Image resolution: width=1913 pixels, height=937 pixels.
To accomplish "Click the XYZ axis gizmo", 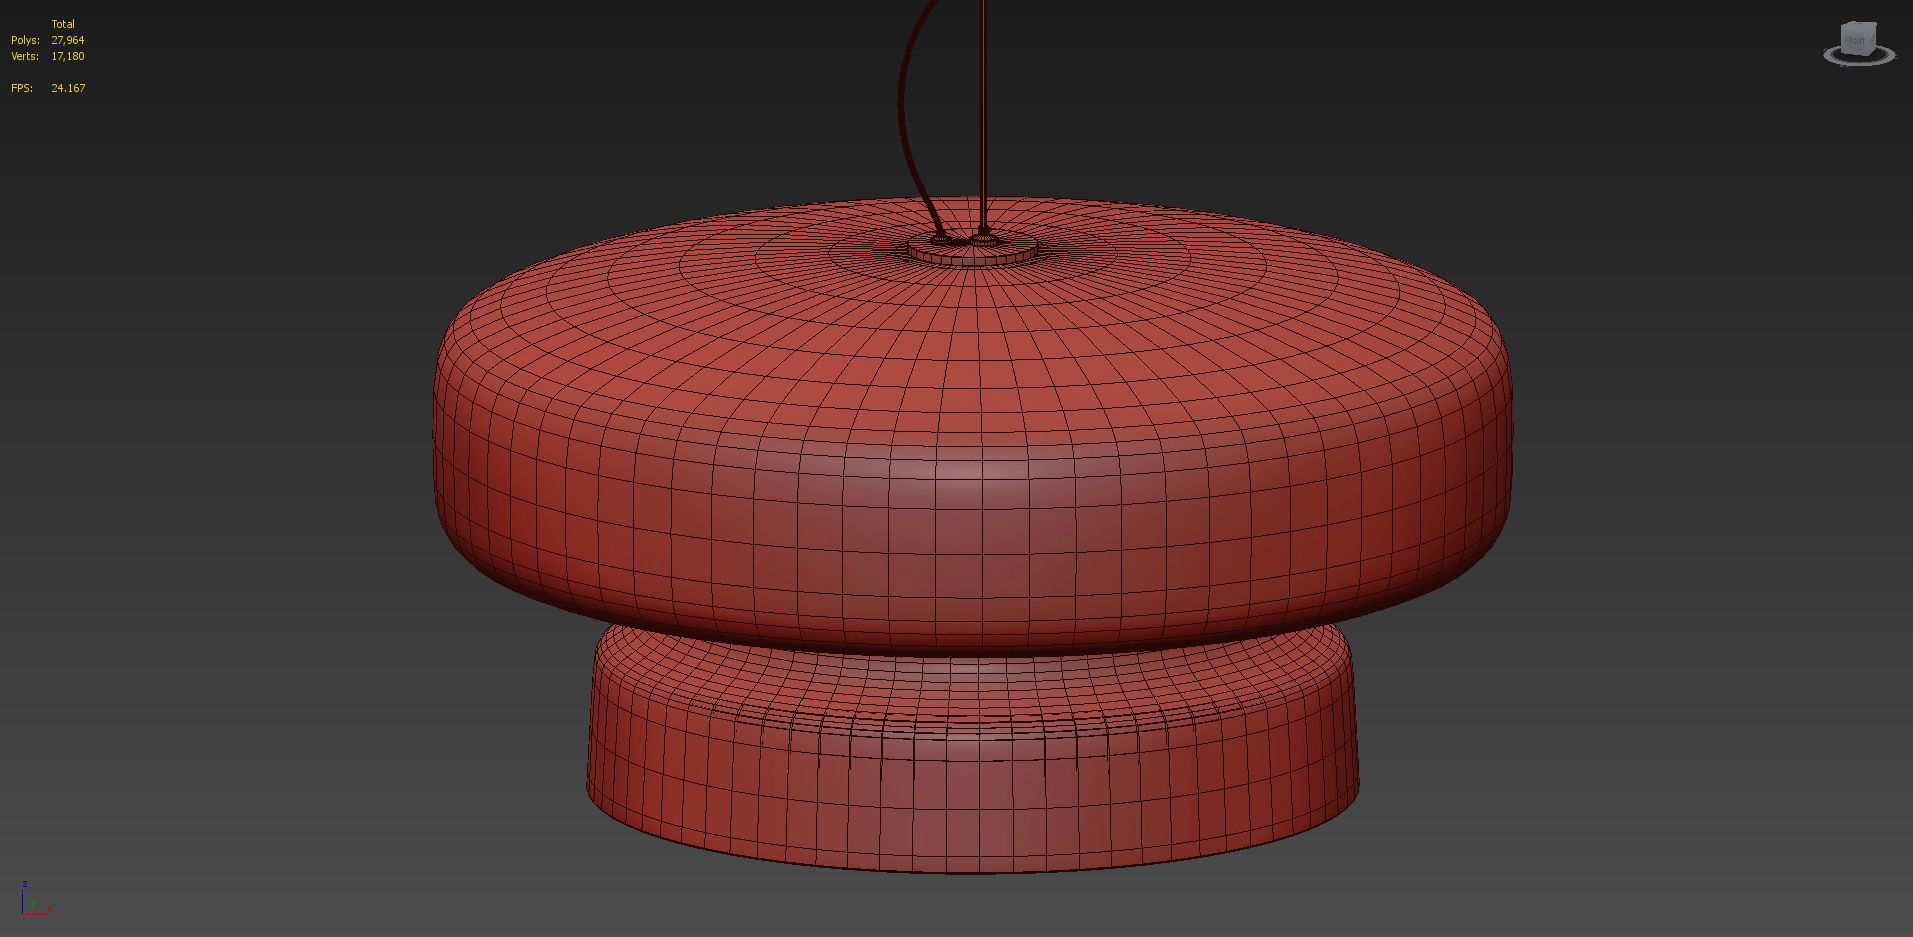I will point(35,899).
